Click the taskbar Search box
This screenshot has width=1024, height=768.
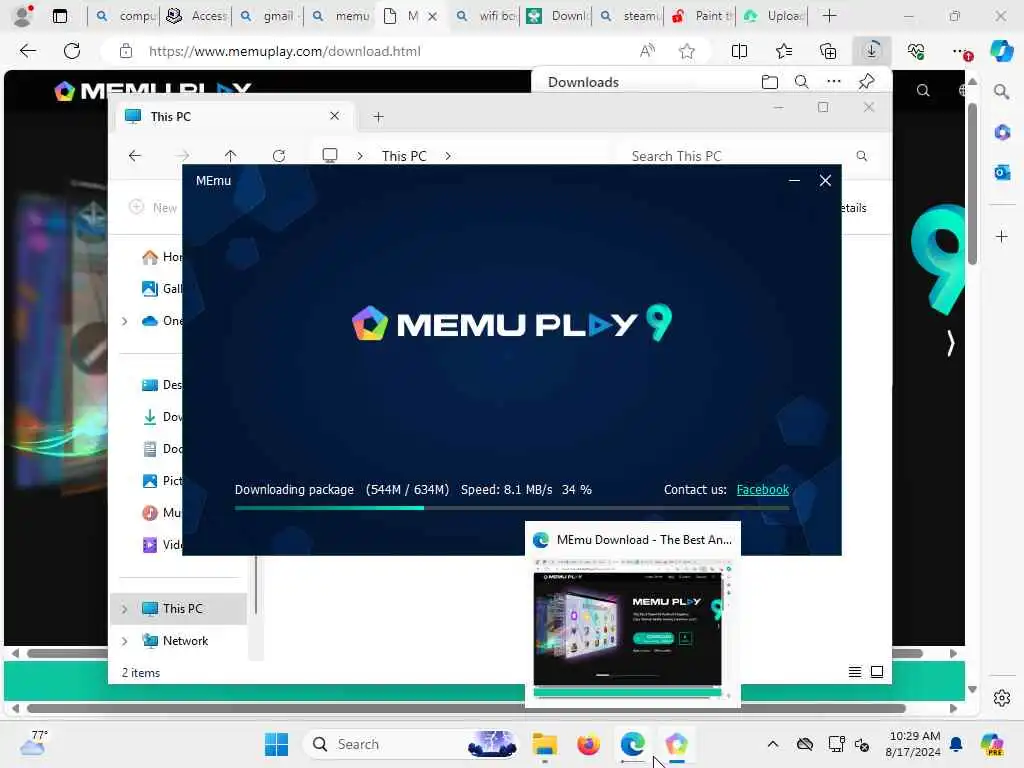click(x=411, y=744)
